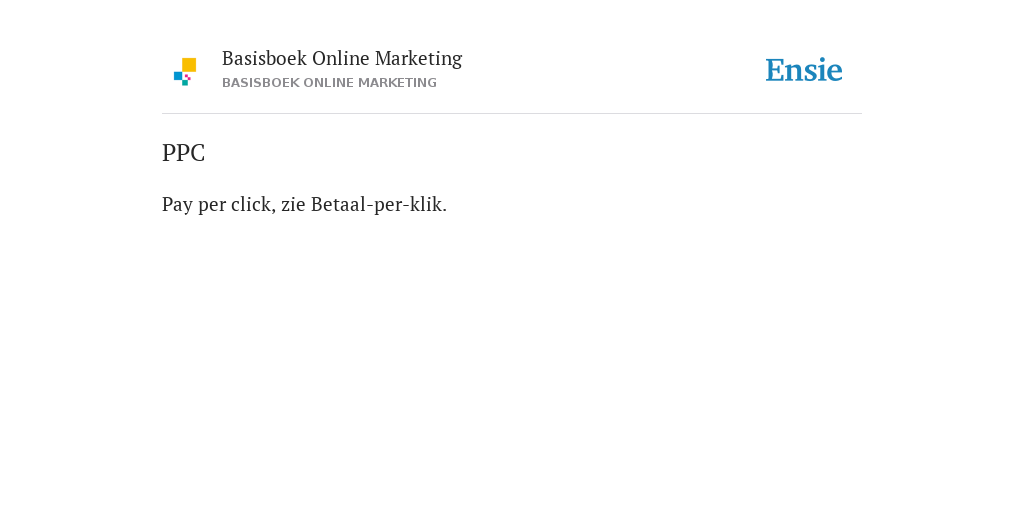
Task: Open the Basisboek Online Marketing title link
Action: (x=342, y=59)
